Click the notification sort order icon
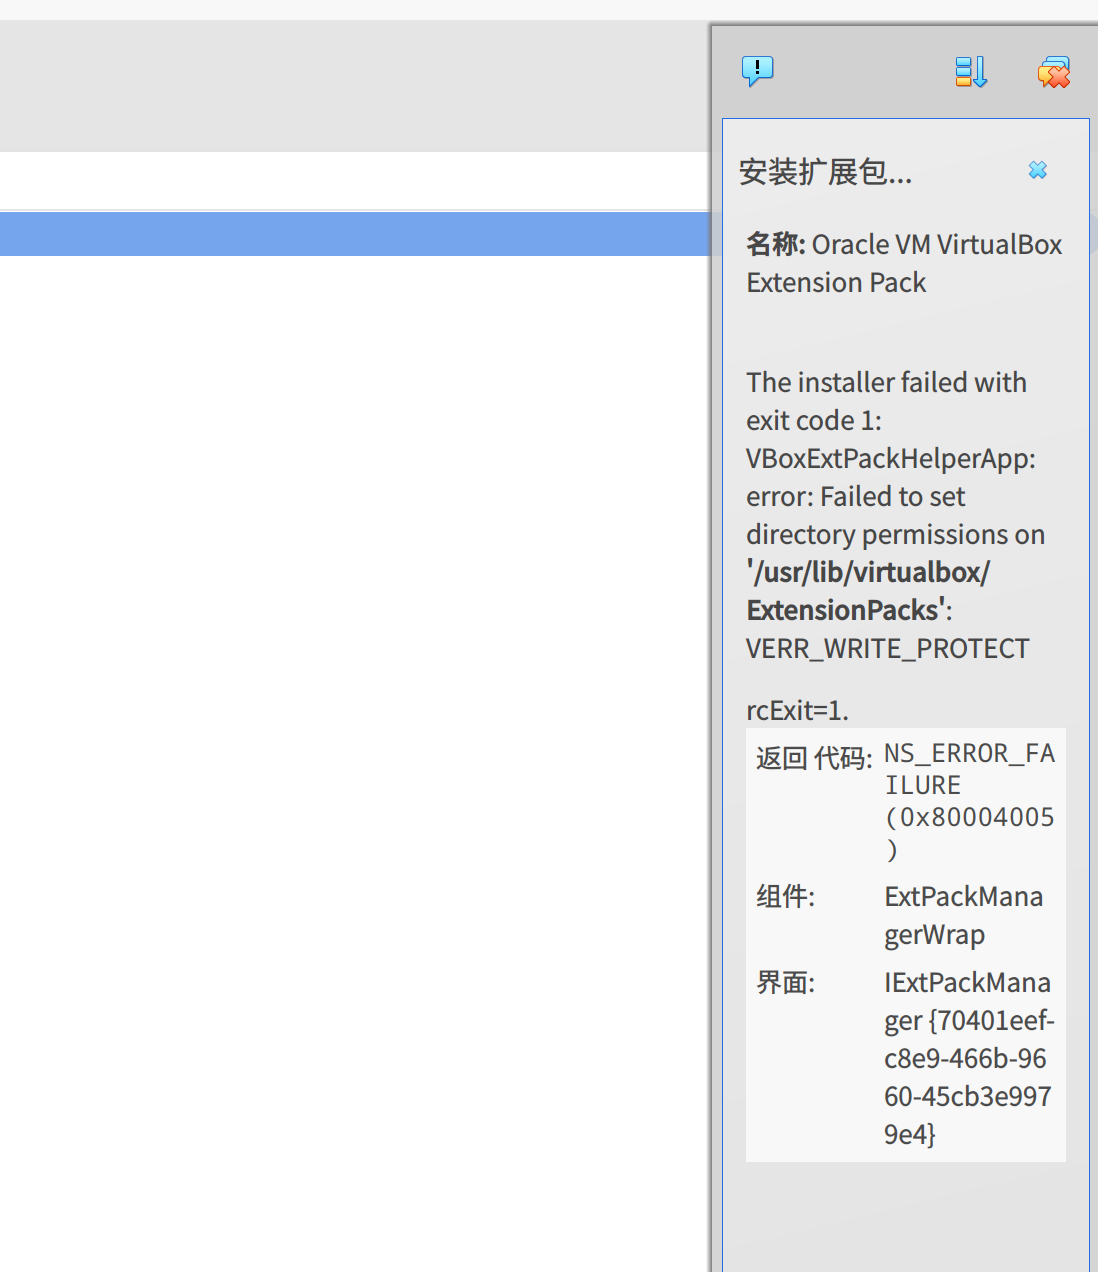This screenshot has height=1272, width=1098. coord(971,71)
